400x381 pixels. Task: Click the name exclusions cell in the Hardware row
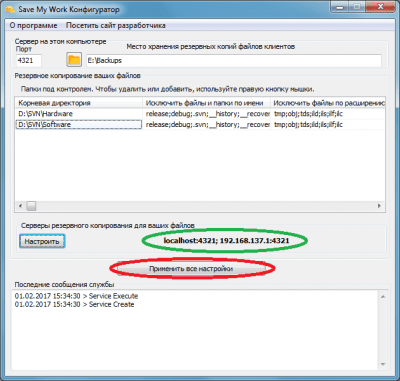(x=206, y=114)
